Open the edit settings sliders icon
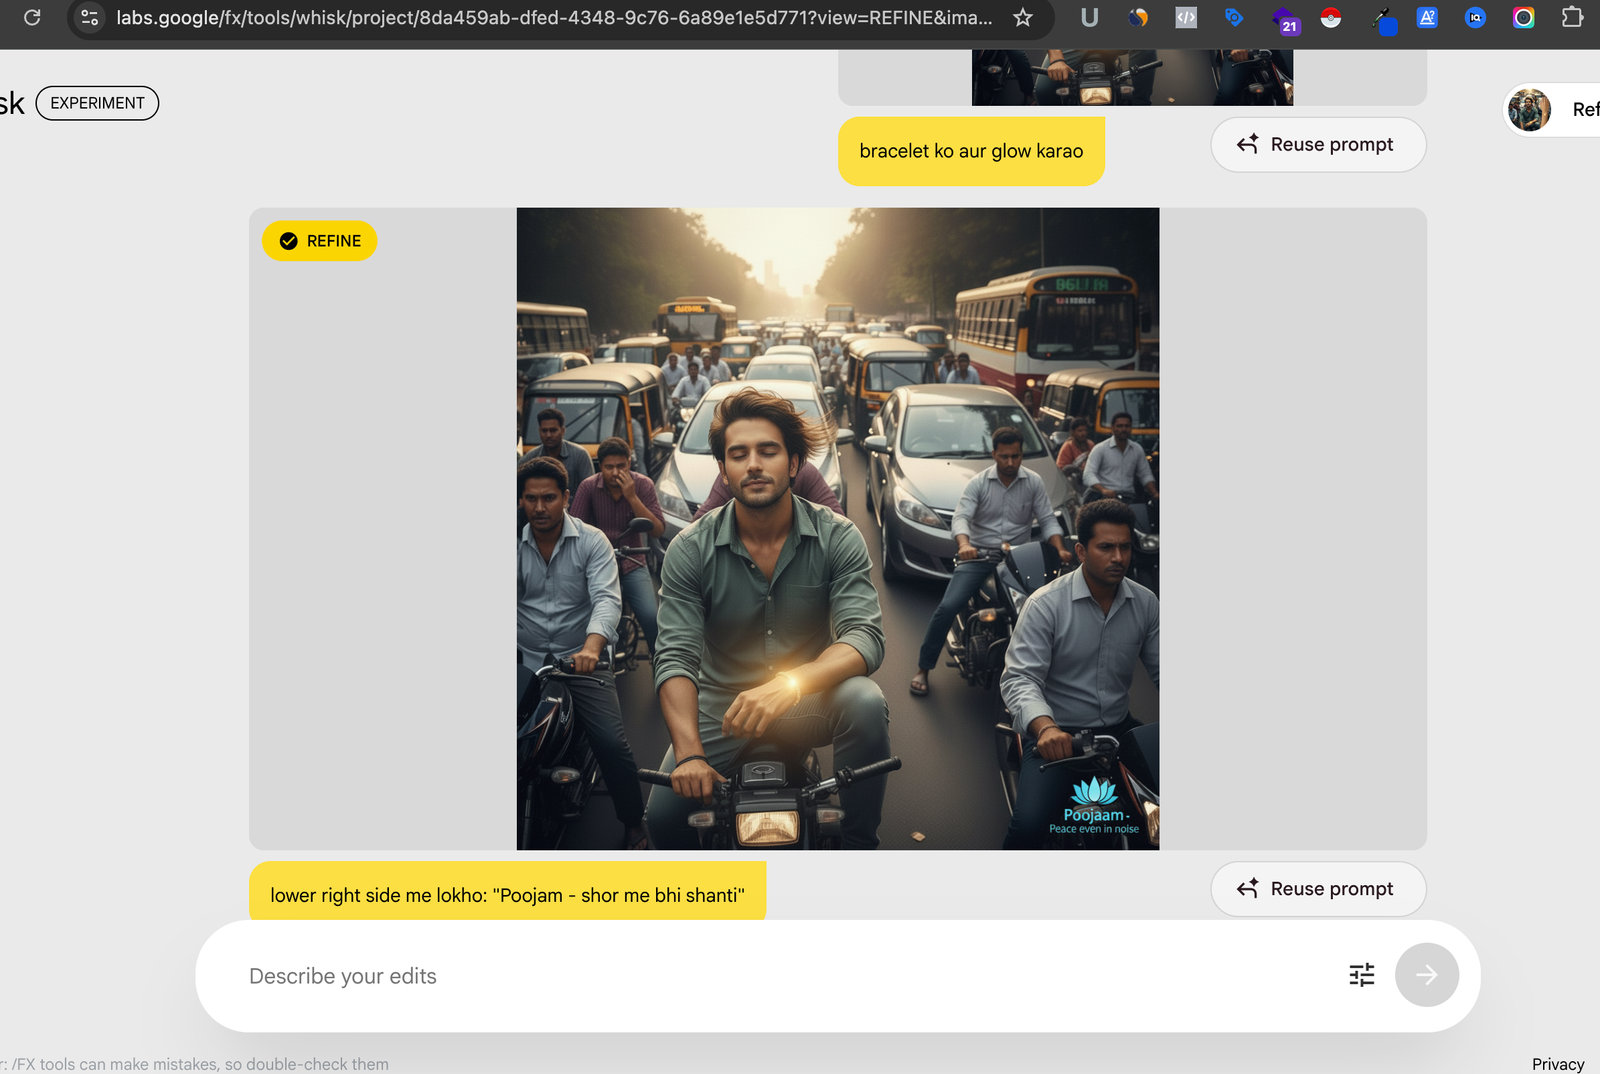Screen dimensions: 1600x1074 coord(1361,975)
